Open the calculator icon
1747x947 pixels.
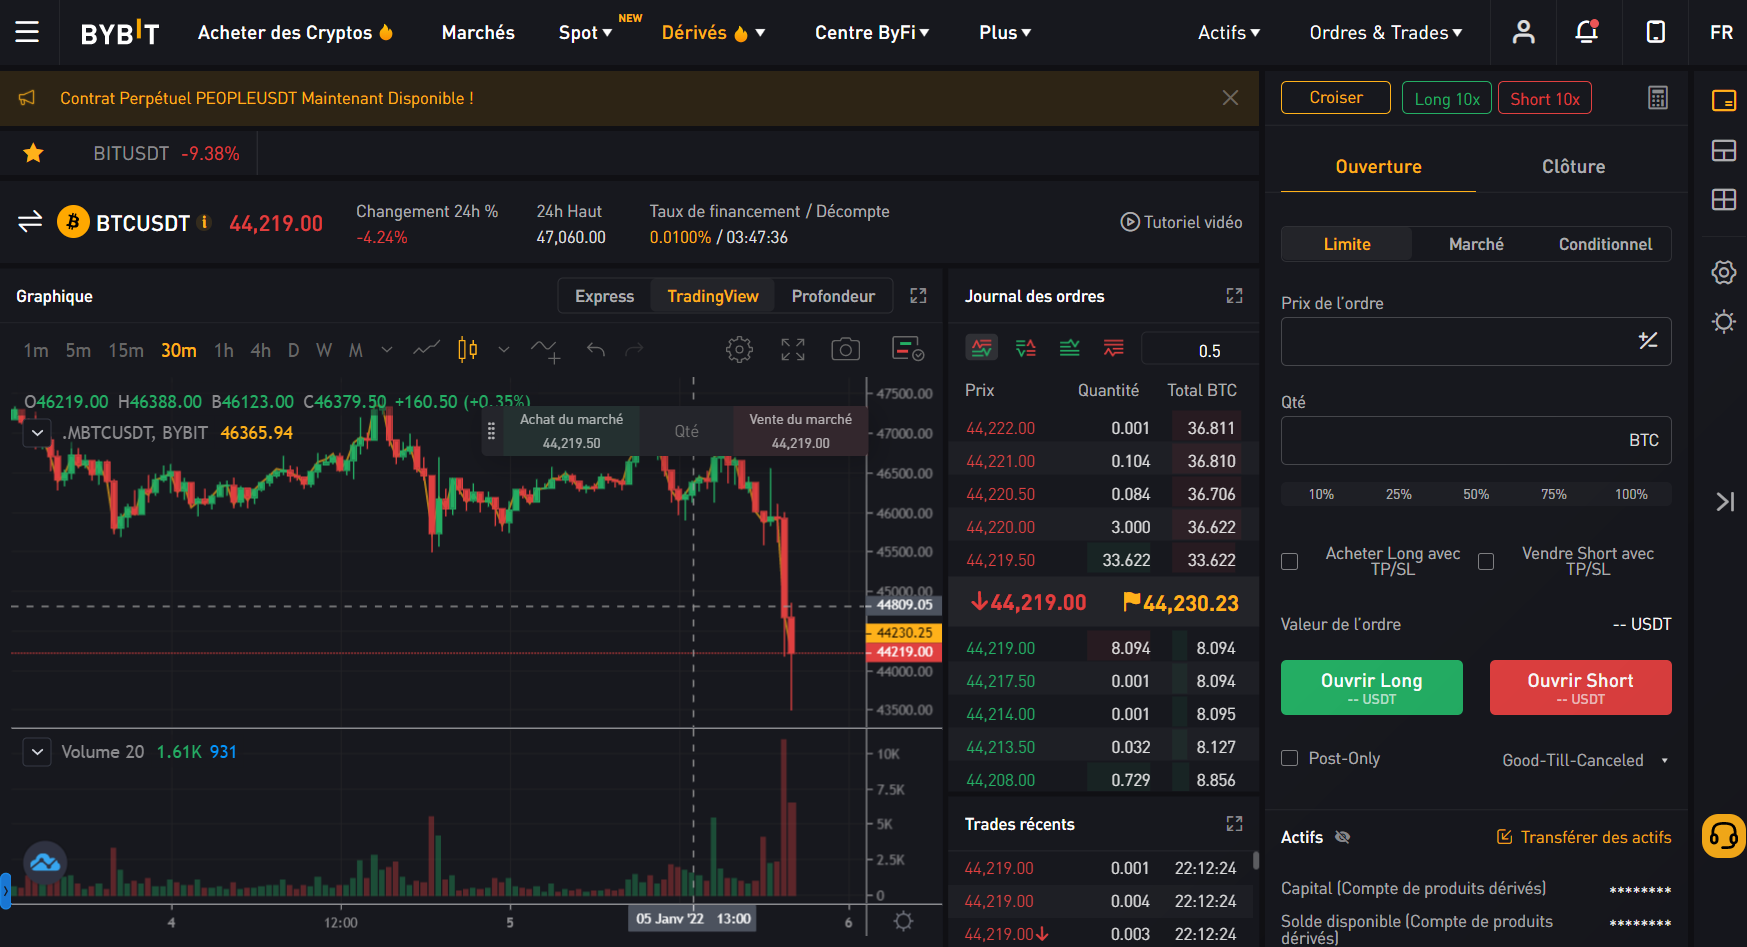point(1658,98)
